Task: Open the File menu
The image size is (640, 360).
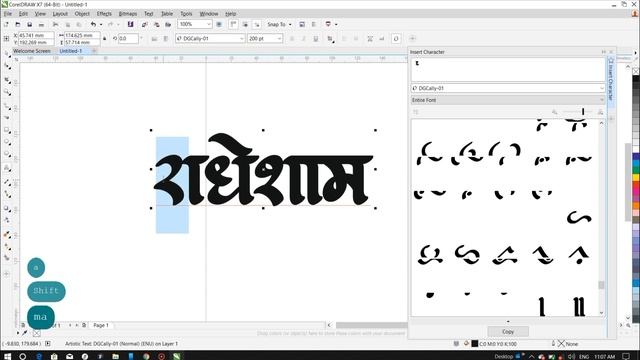Action: tap(8, 14)
